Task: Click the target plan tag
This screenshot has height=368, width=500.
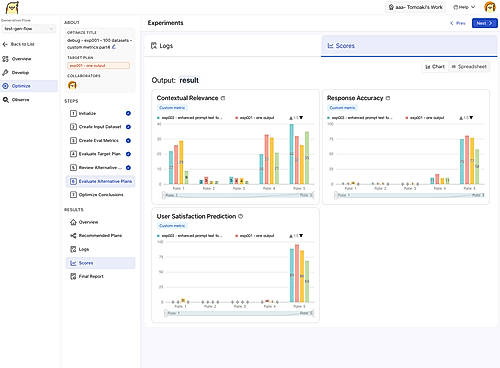Action: click(x=98, y=66)
